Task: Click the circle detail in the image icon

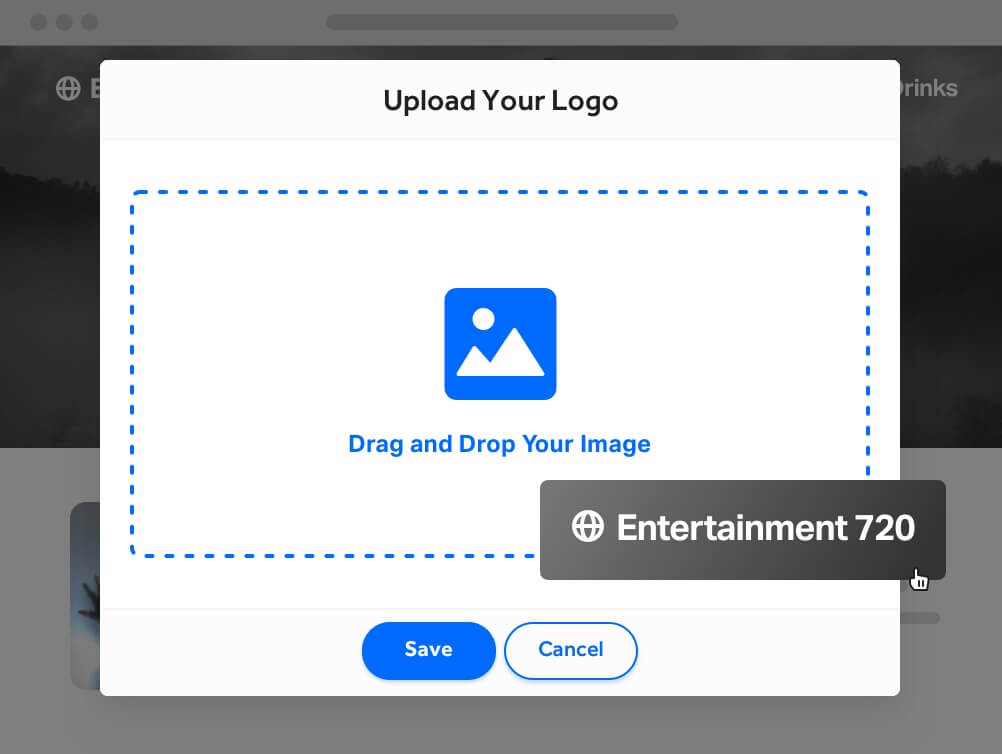Action: click(483, 319)
